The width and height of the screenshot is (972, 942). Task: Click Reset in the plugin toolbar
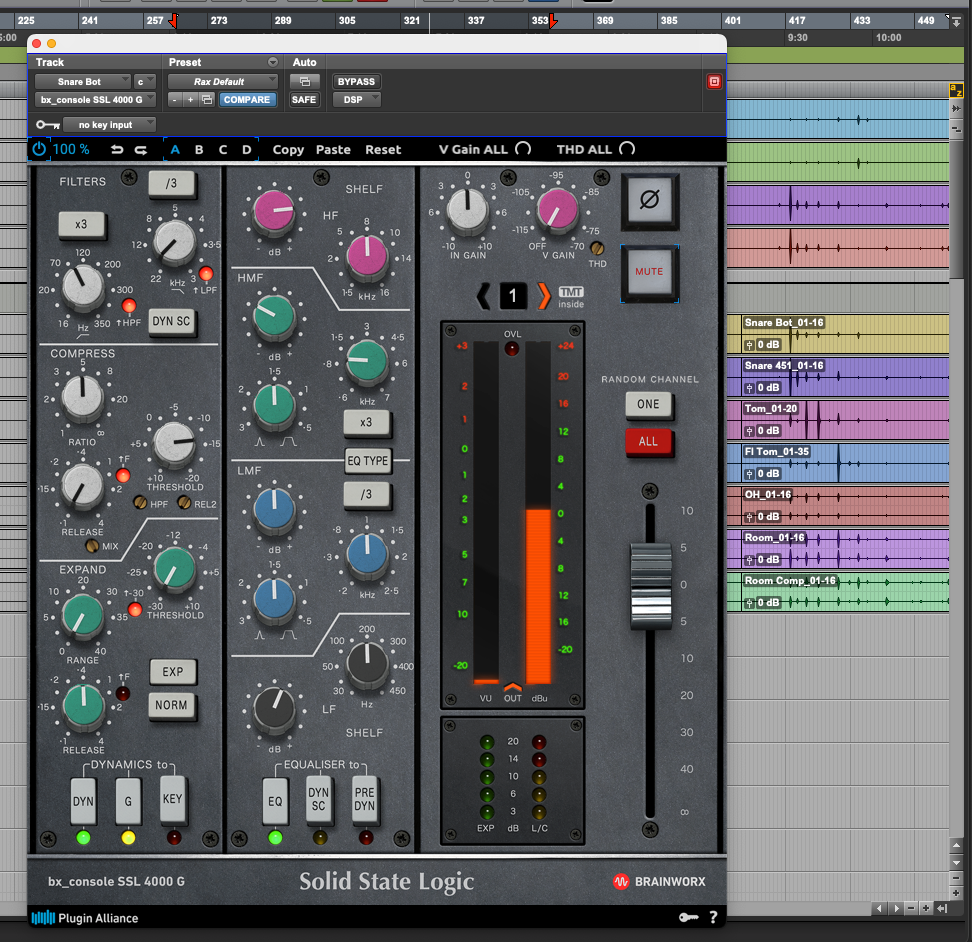click(x=383, y=150)
